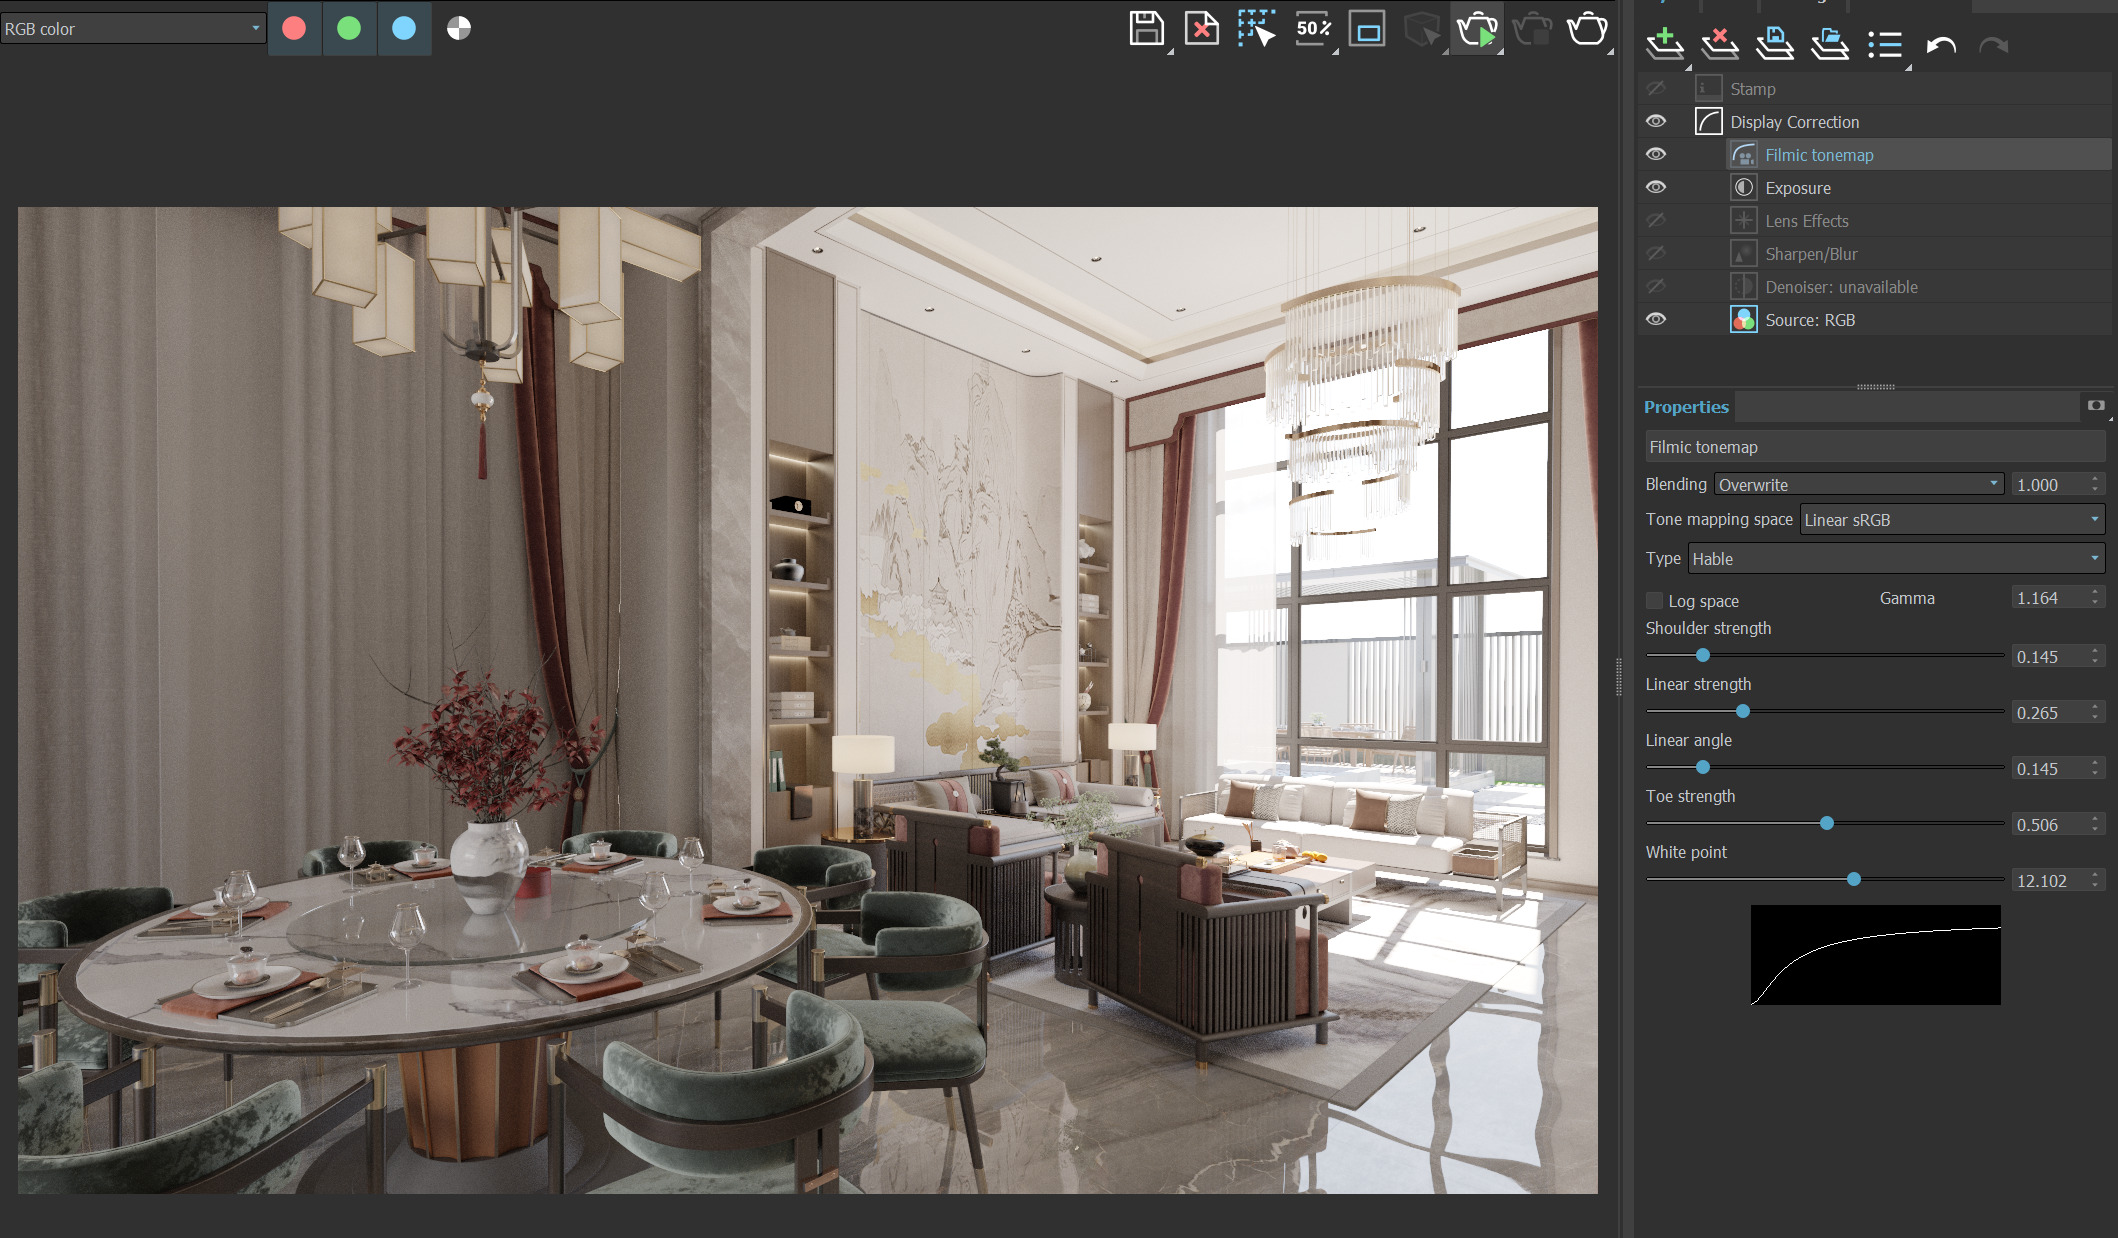2118x1238 pixels.
Task: Click the Linear angle slider handle
Action: pyautogui.click(x=1703, y=767)
